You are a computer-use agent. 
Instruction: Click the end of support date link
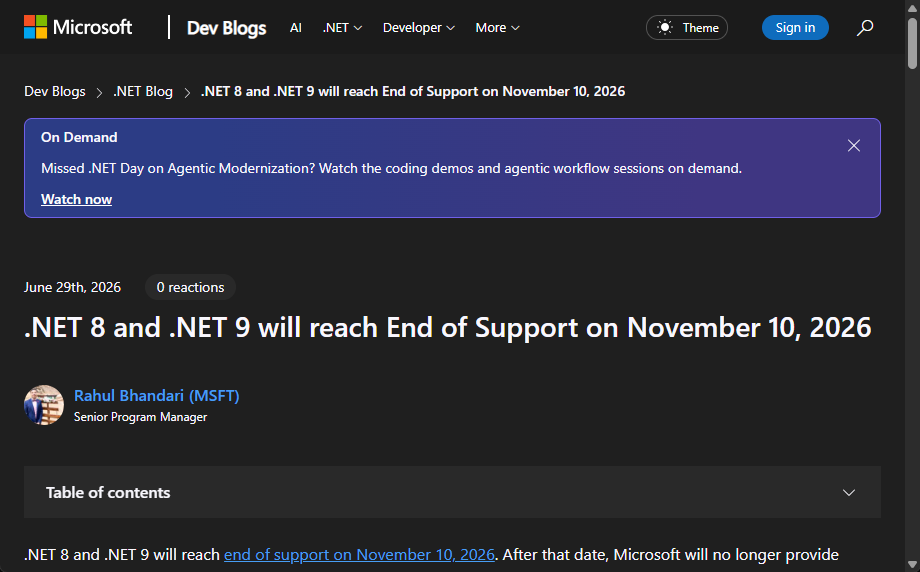[359, 554]
